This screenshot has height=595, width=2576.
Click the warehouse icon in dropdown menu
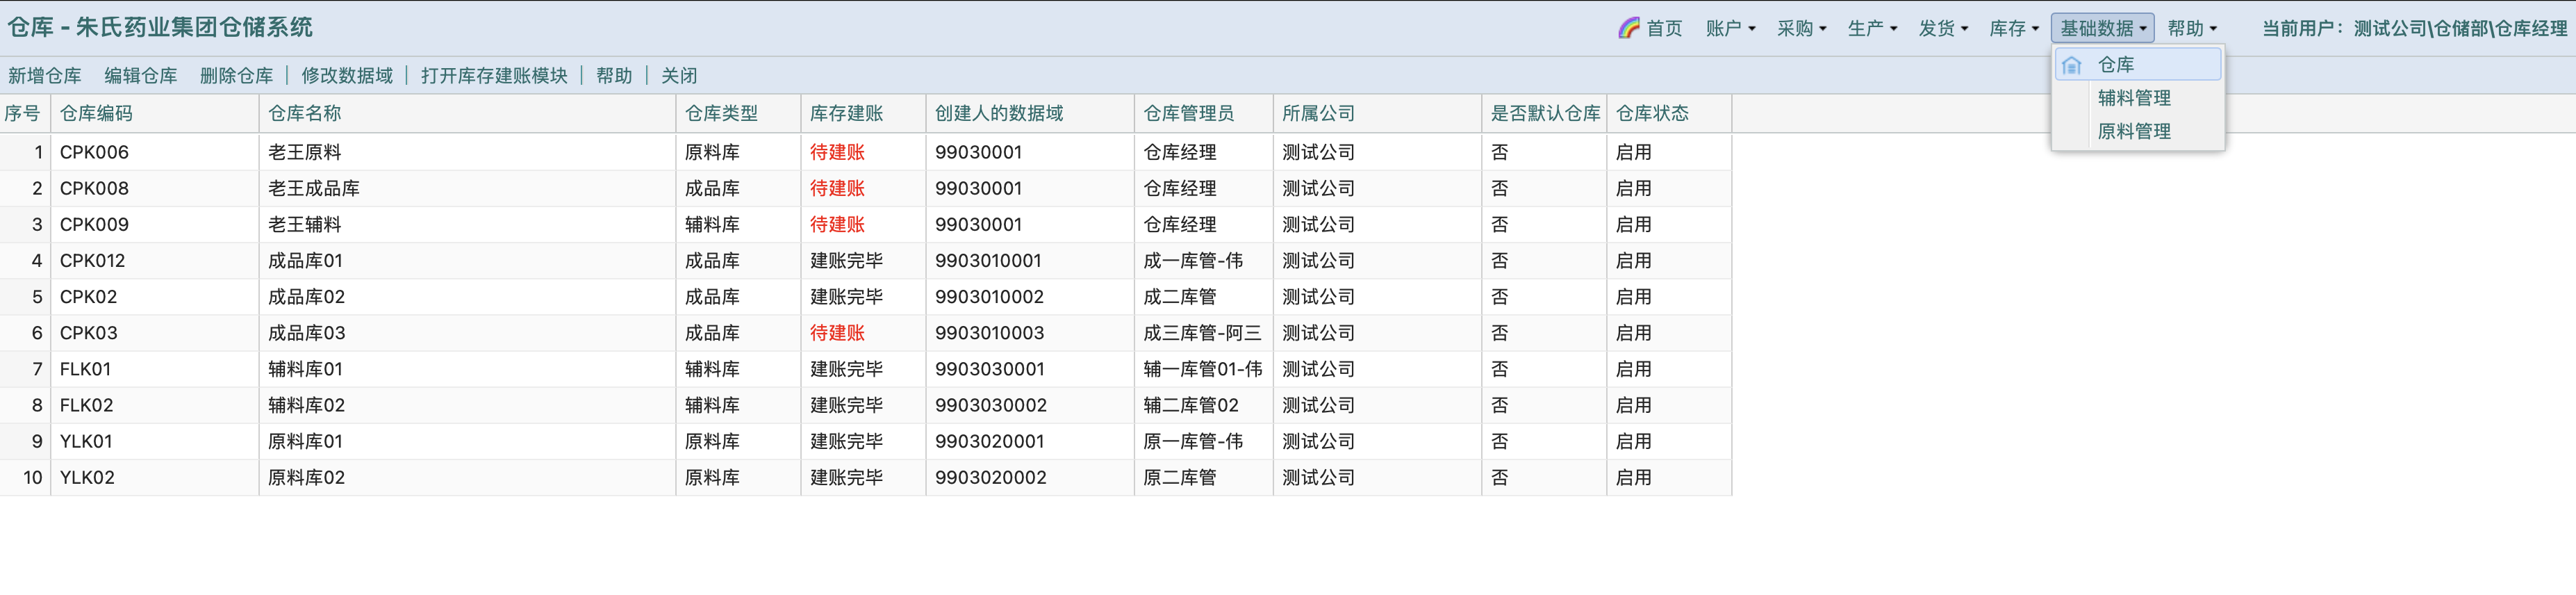[x=2071, y=65]
